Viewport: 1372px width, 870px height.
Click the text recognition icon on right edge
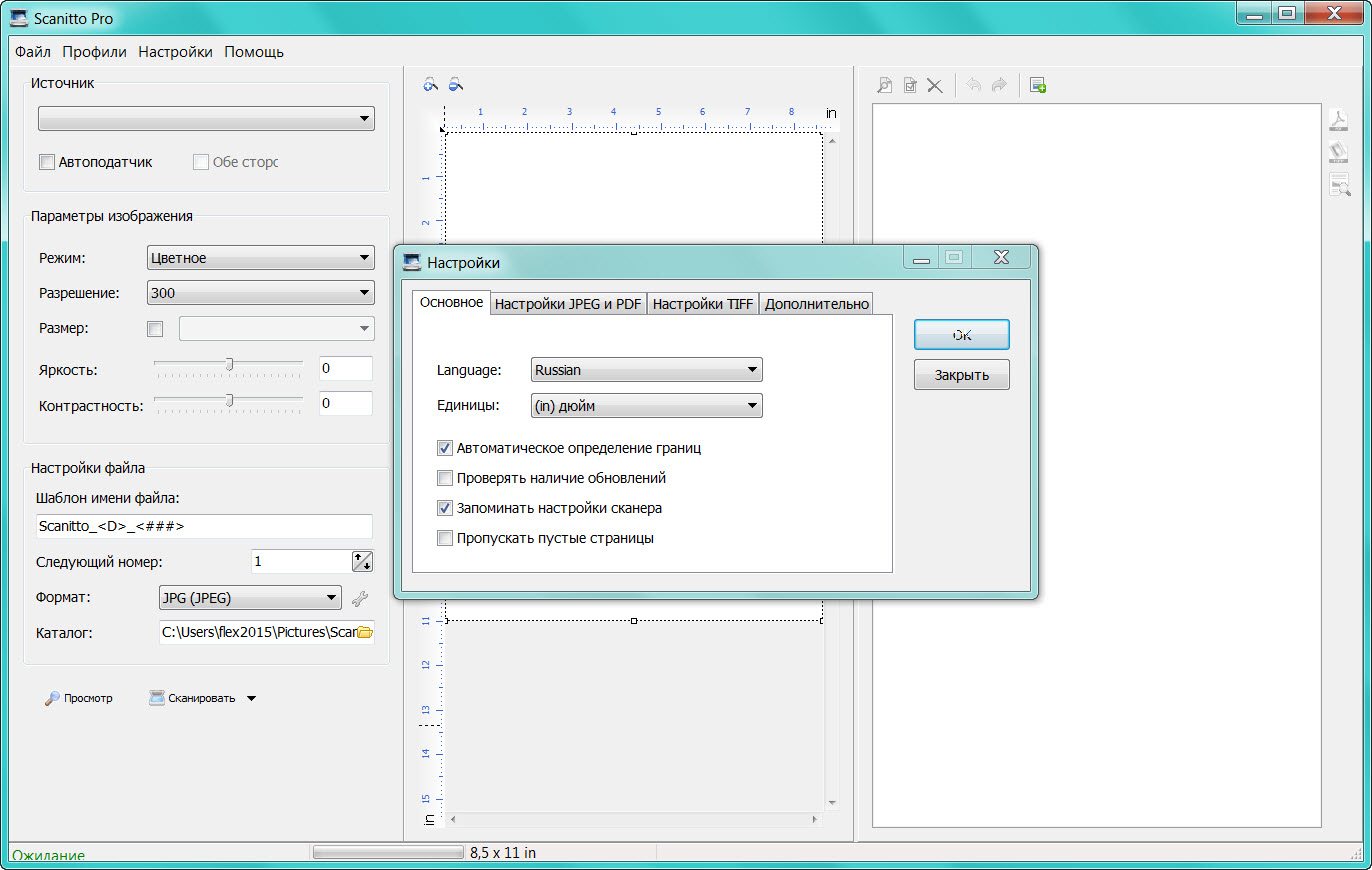(x=1339, y=184)
